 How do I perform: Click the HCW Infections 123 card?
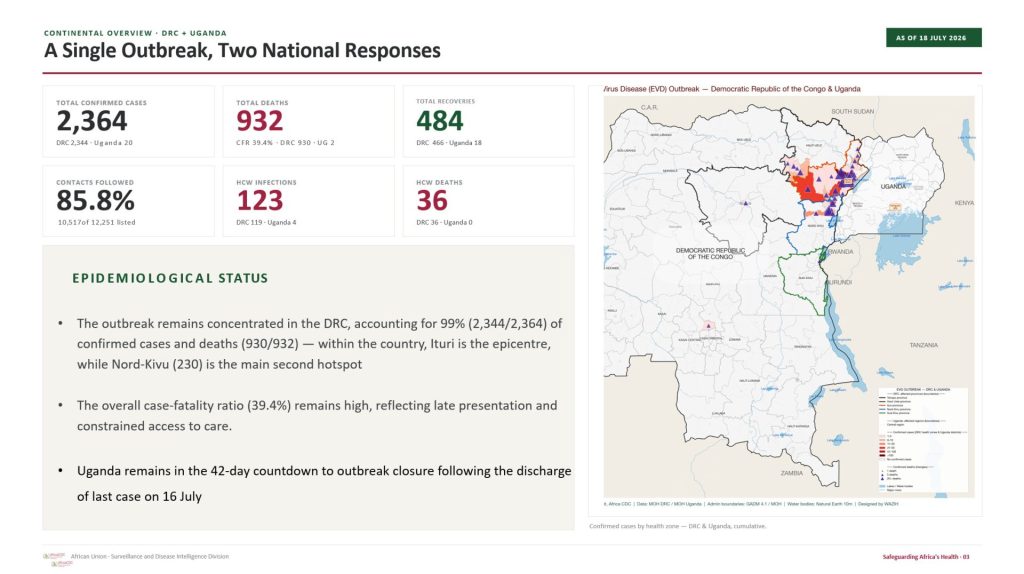(x=308, y=201)
